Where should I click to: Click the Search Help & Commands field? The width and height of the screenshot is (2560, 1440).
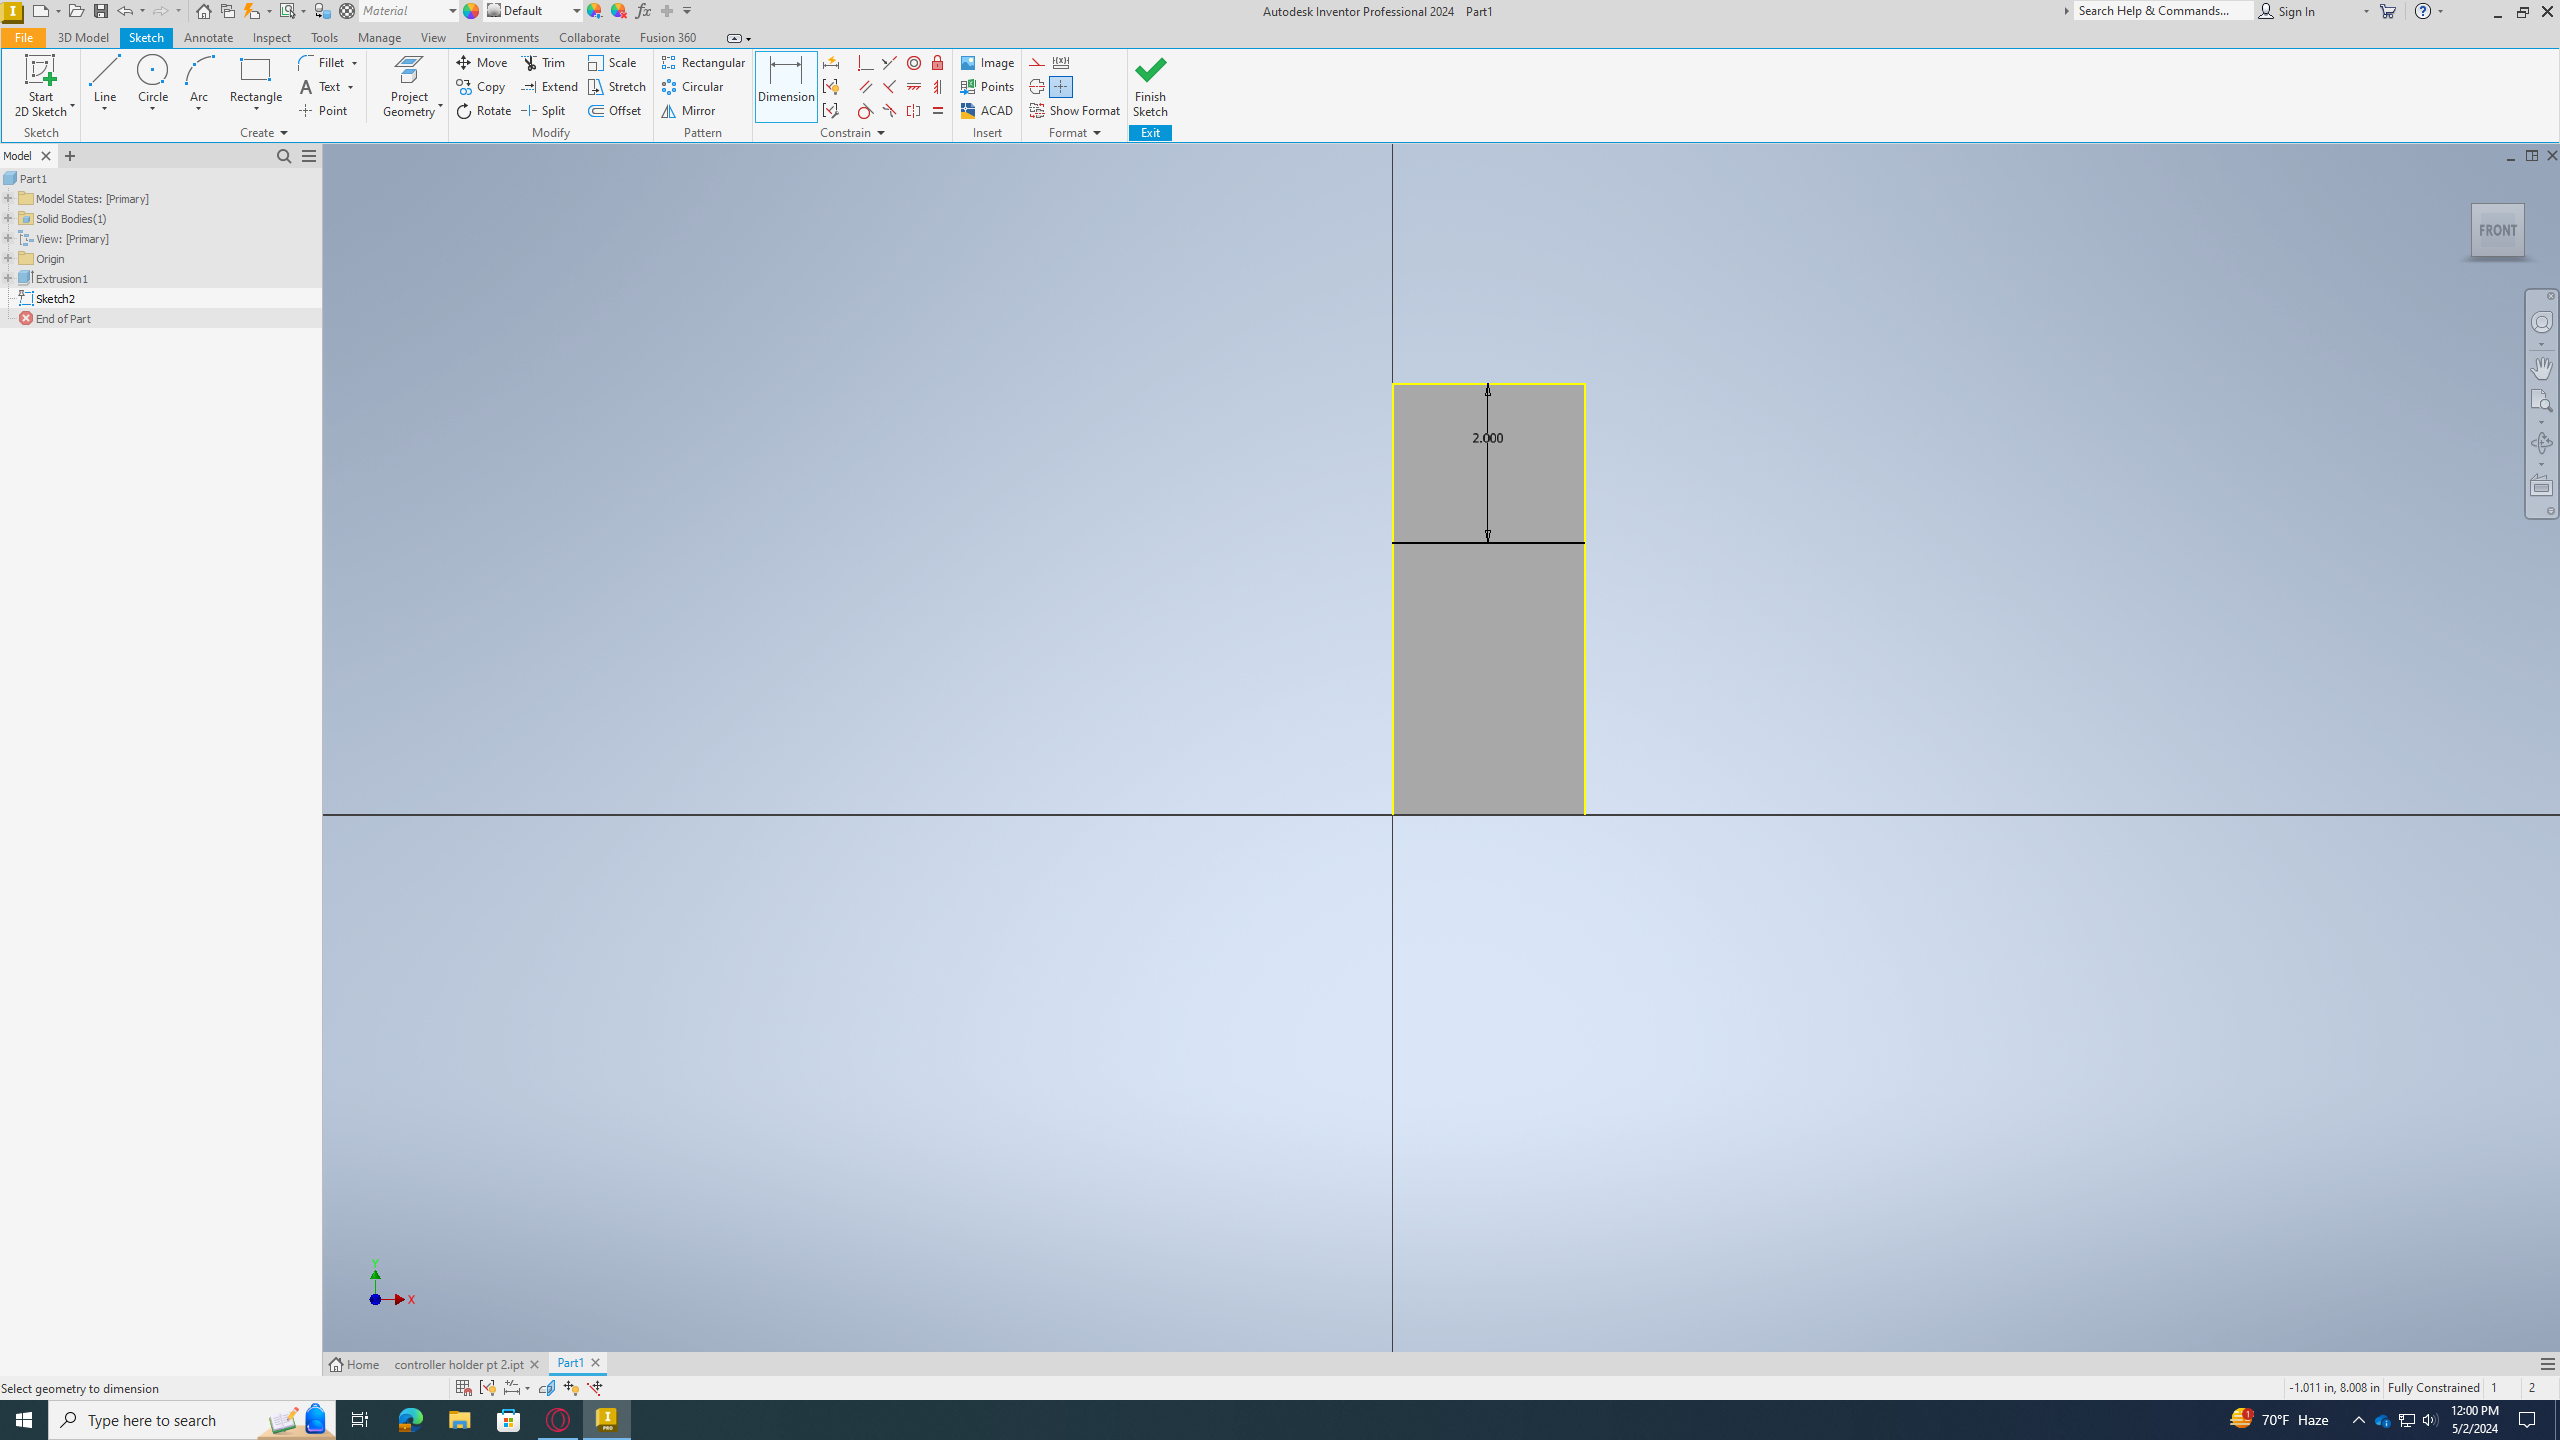click(2163, 11)
